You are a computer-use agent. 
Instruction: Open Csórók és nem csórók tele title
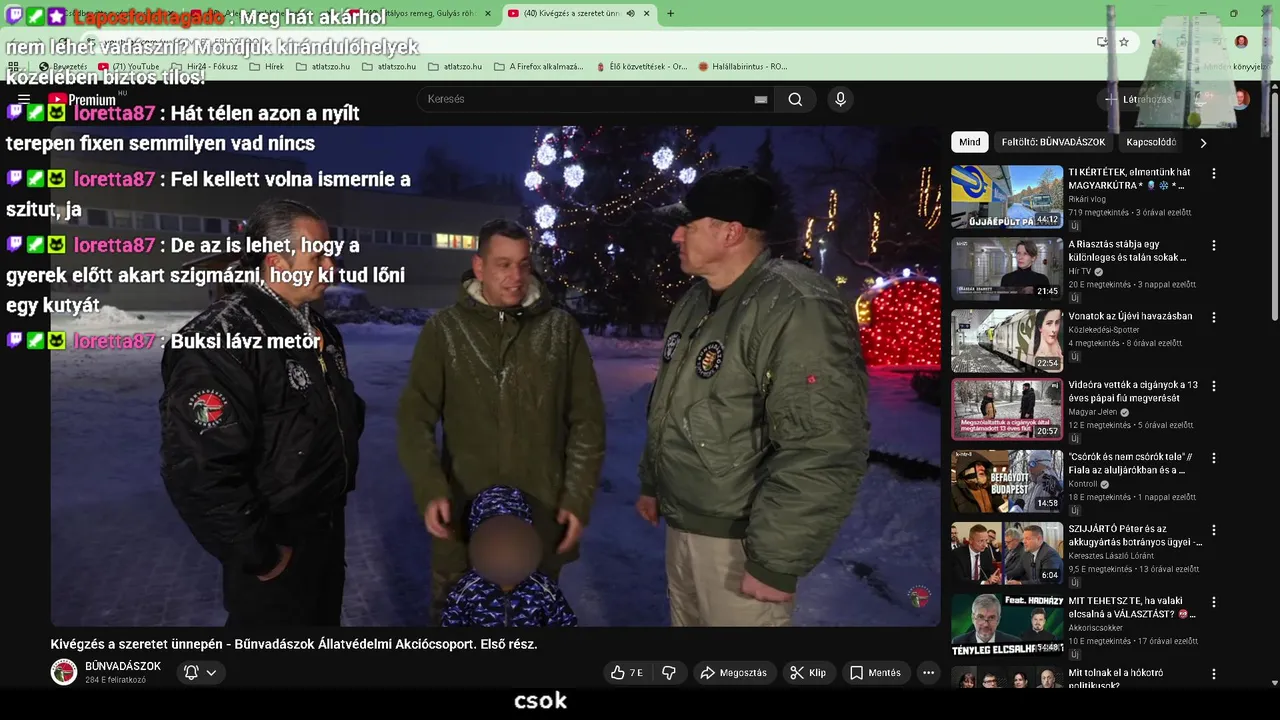[1130, 463]
